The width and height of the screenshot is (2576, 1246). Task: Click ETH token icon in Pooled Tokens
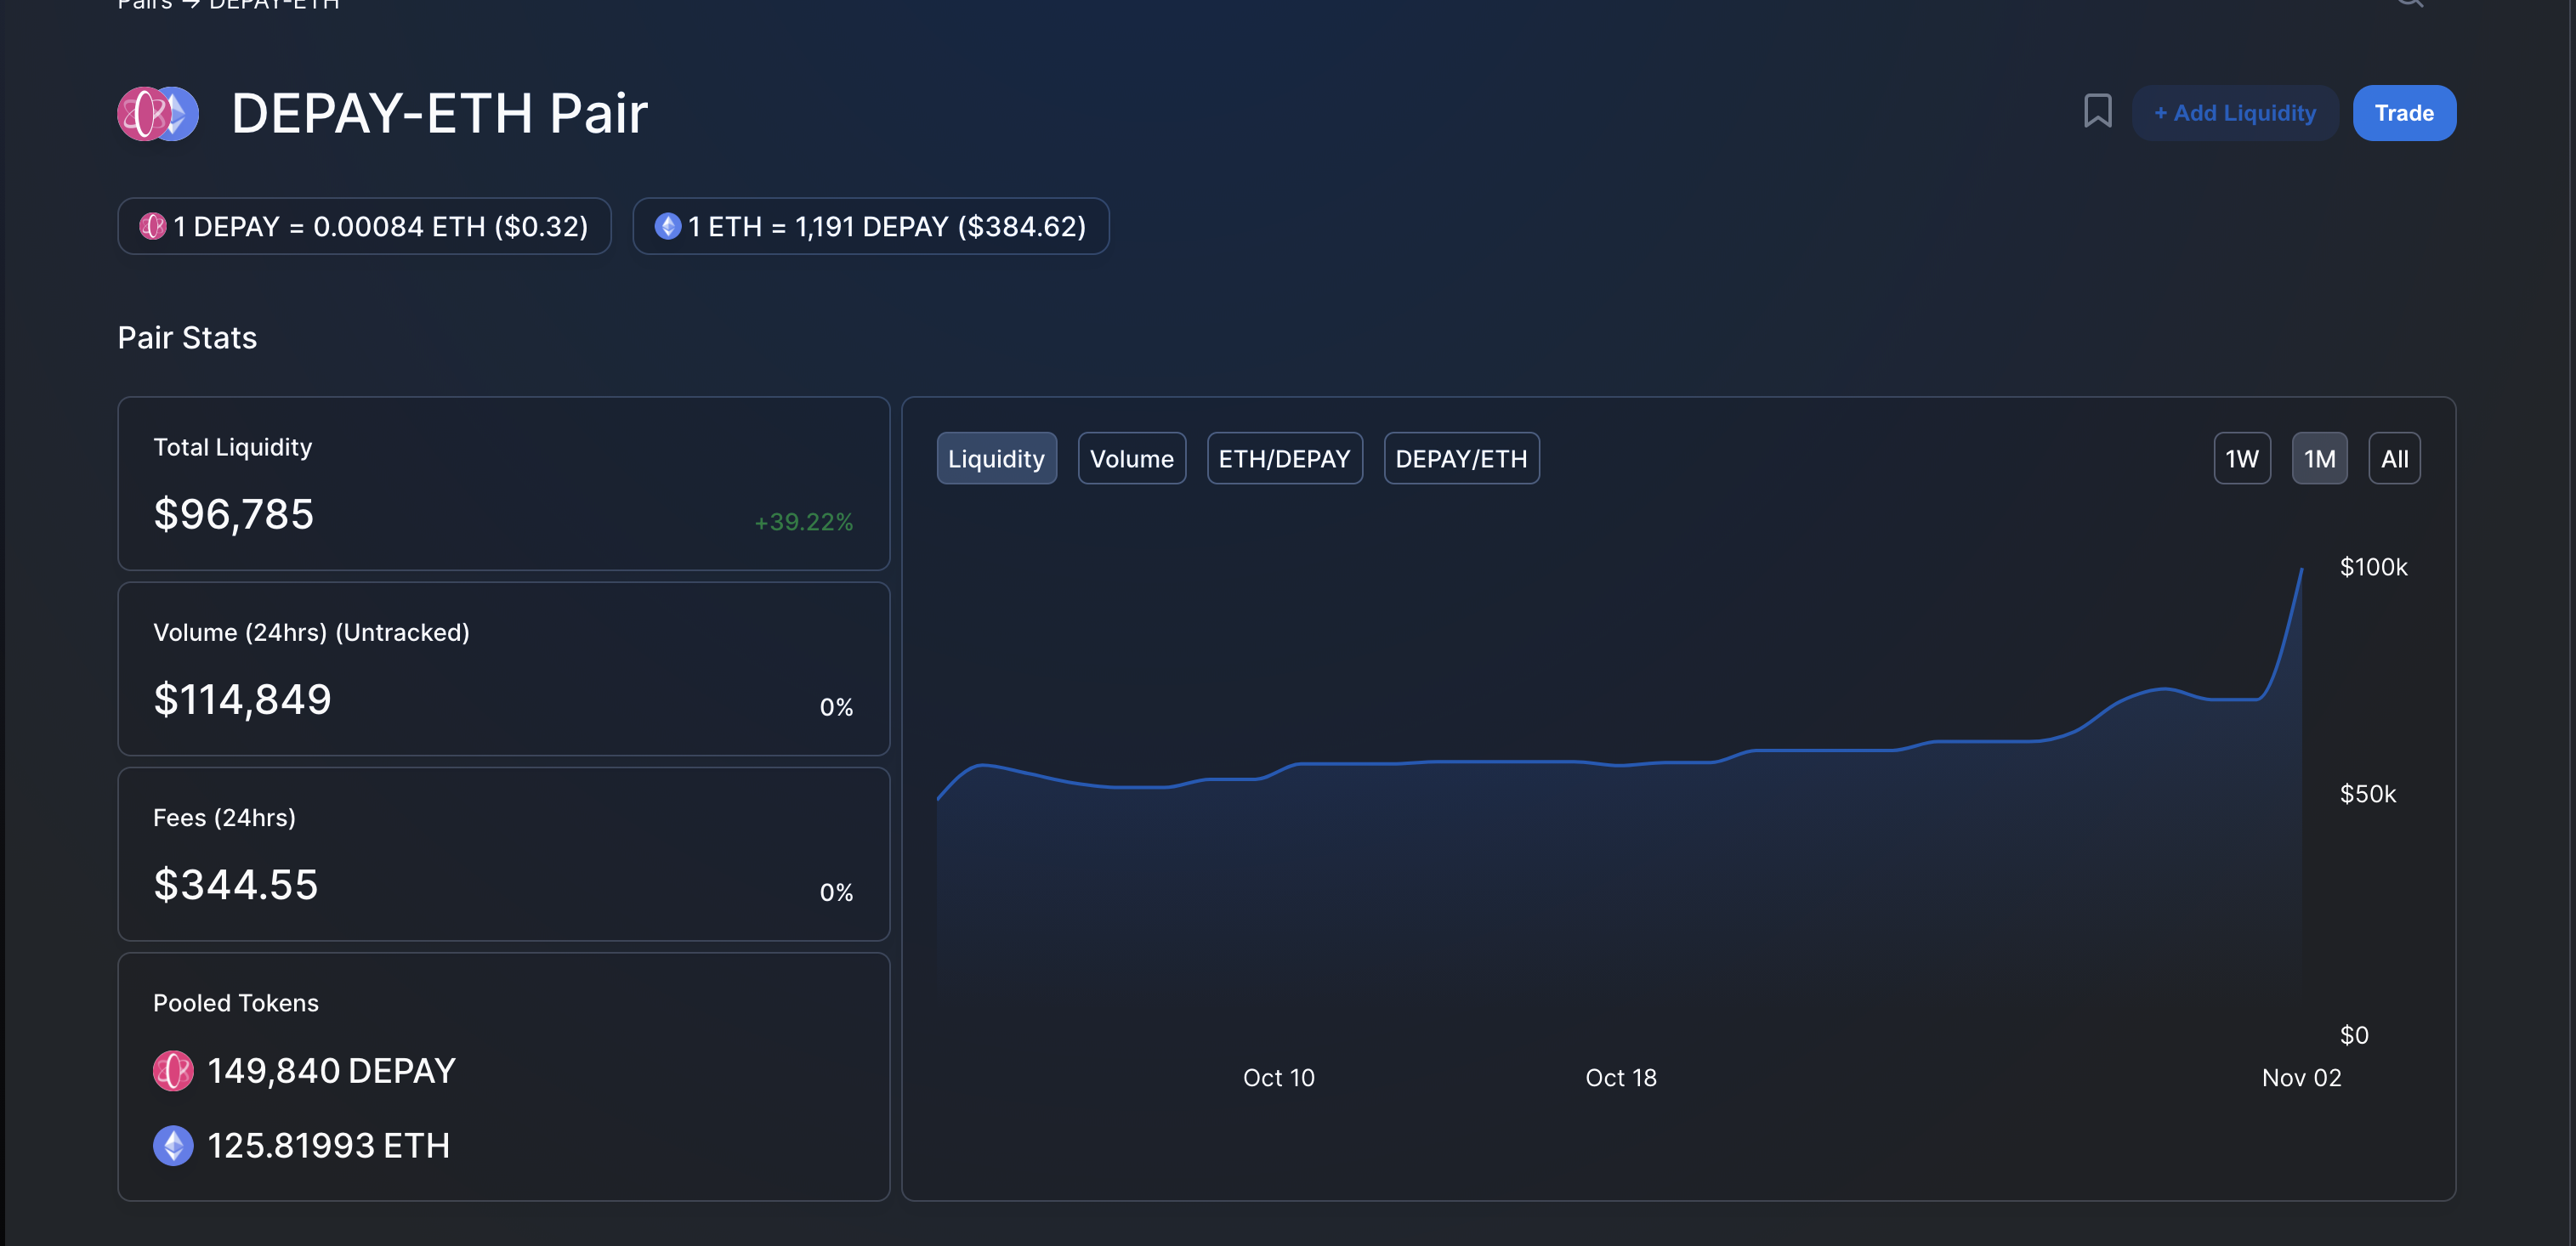tap(173, 1145)
